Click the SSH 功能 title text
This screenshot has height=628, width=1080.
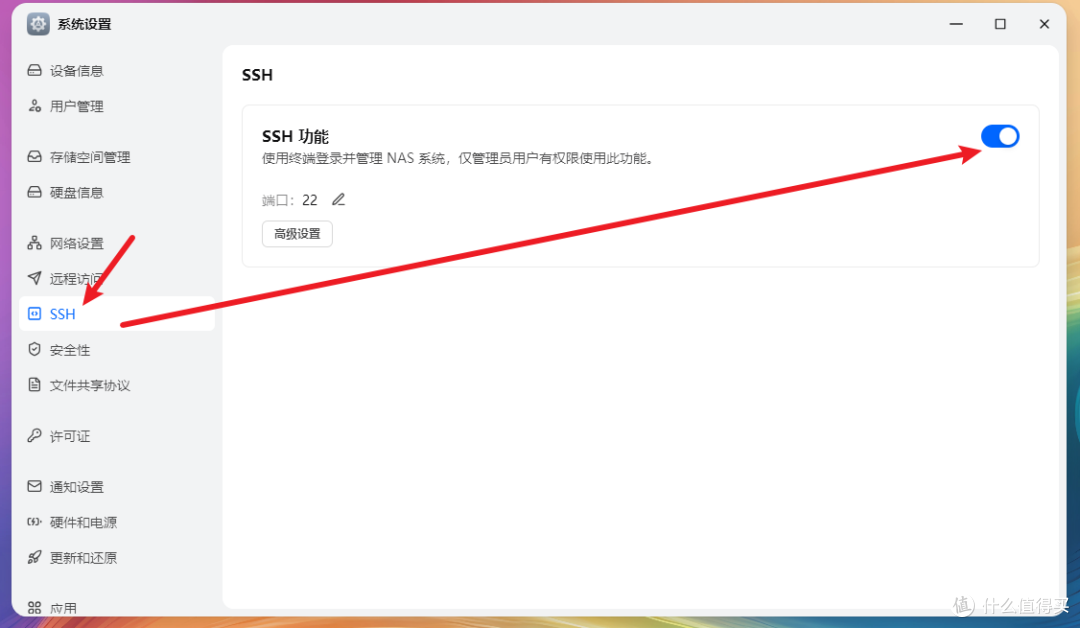point(295,136)
